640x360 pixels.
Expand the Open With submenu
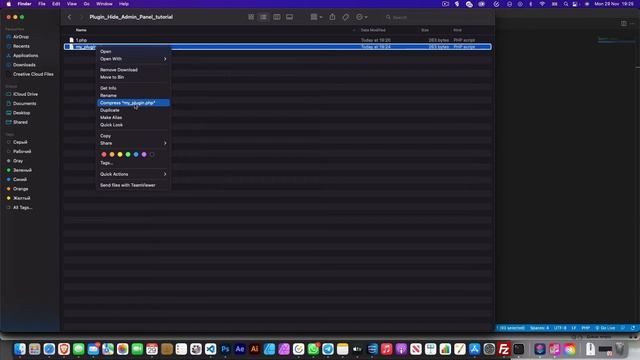click(x=133, y=59)
